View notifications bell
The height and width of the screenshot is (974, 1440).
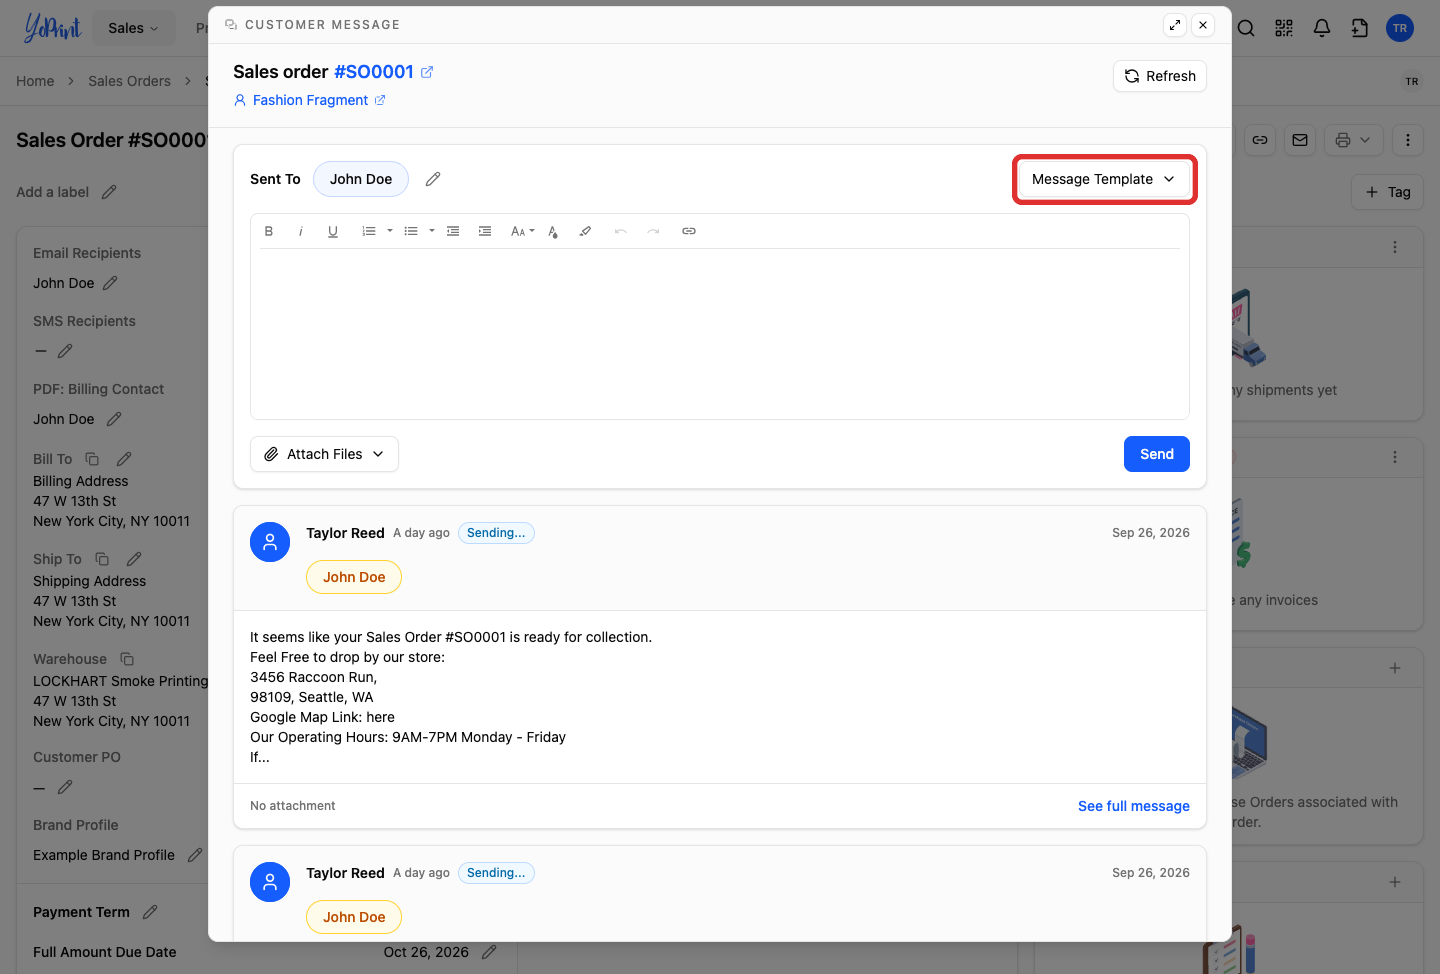[x=1322, y=28]
